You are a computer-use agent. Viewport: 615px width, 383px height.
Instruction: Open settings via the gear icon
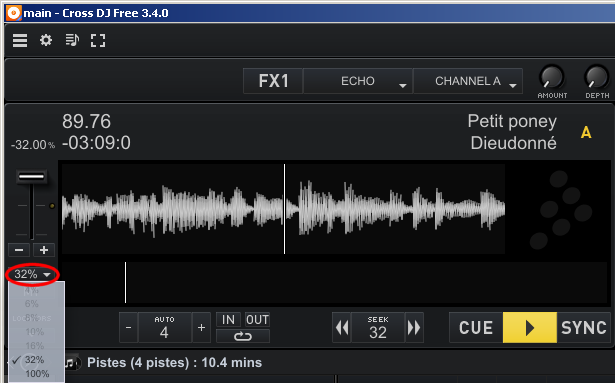[46, 40]
